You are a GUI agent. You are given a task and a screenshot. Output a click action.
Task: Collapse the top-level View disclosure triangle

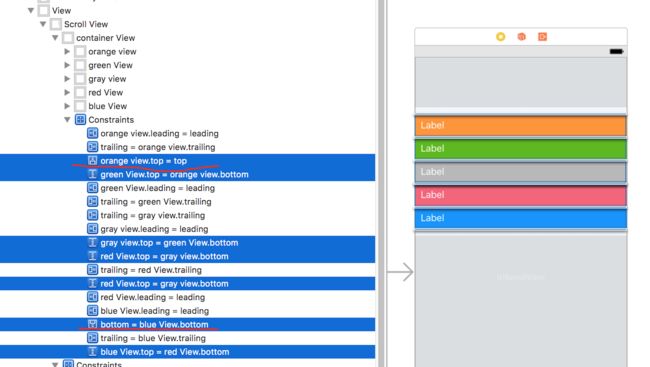pyautogui.click(x=31, y=10)
